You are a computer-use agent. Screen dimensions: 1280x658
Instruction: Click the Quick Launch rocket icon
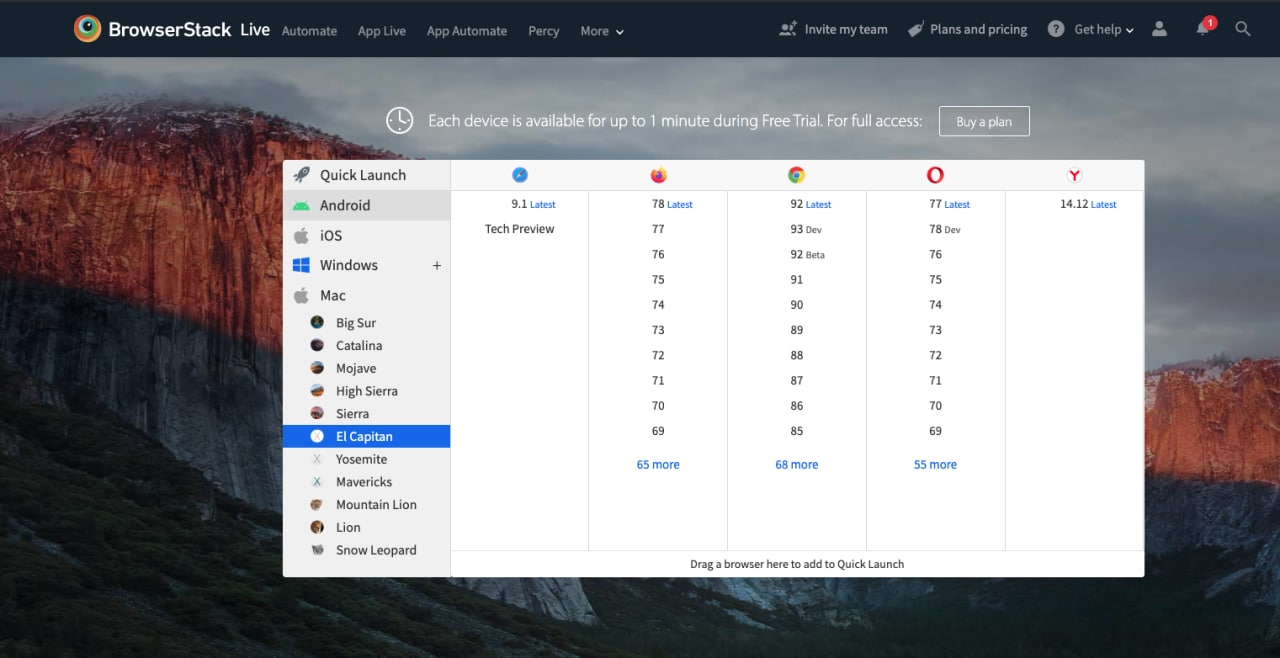(x=301, y=174)
